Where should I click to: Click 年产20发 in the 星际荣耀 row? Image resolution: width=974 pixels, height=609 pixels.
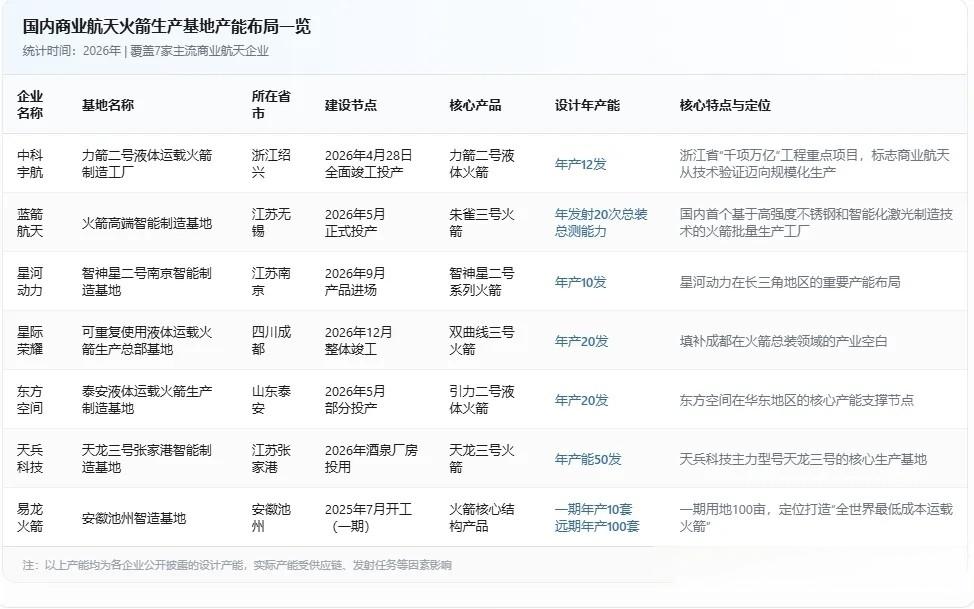tap(581, 341)
